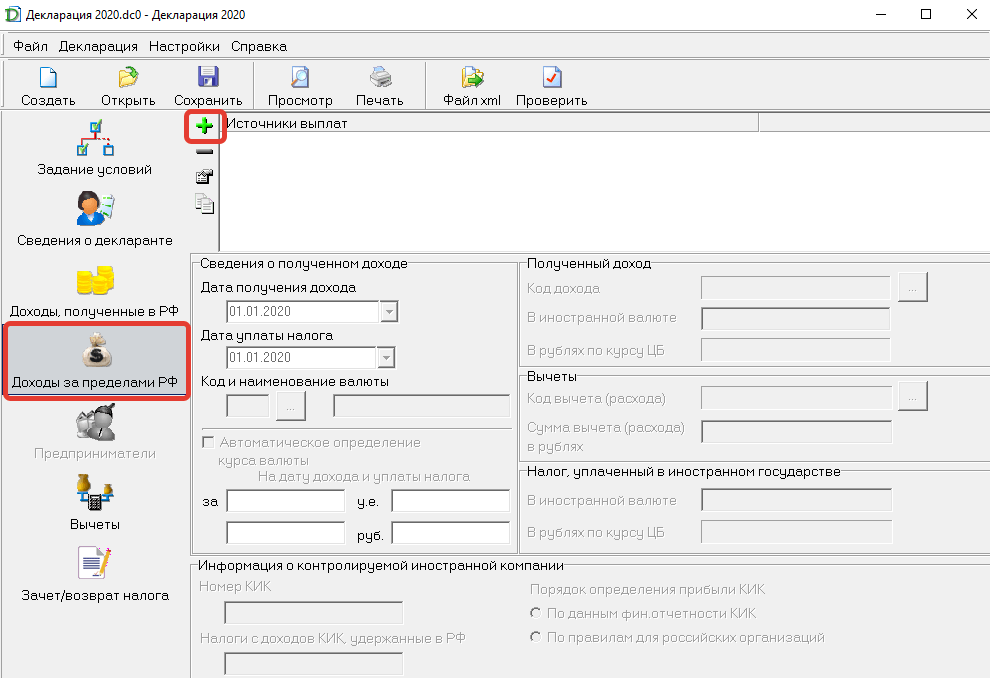Enable Автоматическое определение курса валюты checkbox
Viewport: 990px width, 678px height.
(208, 442)
